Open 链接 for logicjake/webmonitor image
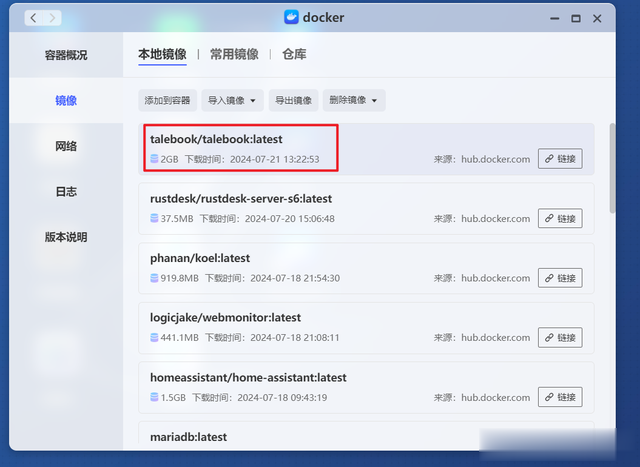This screenshot has height=467, width=640. pyautogui.click(x=560, y=338)
